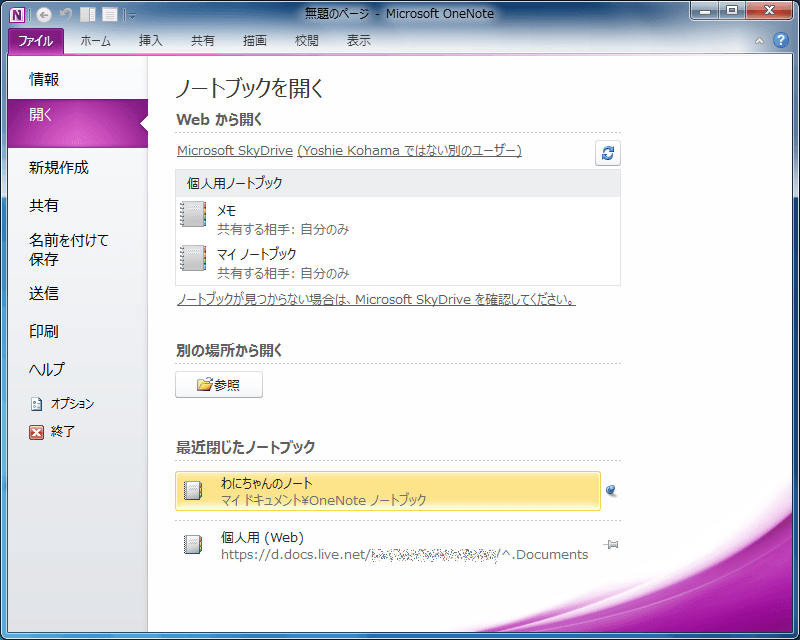The width and height of the screenshot is (800, 640).
Task: Click the red 終了 exit icon
Action: click(x=36, y=432)
